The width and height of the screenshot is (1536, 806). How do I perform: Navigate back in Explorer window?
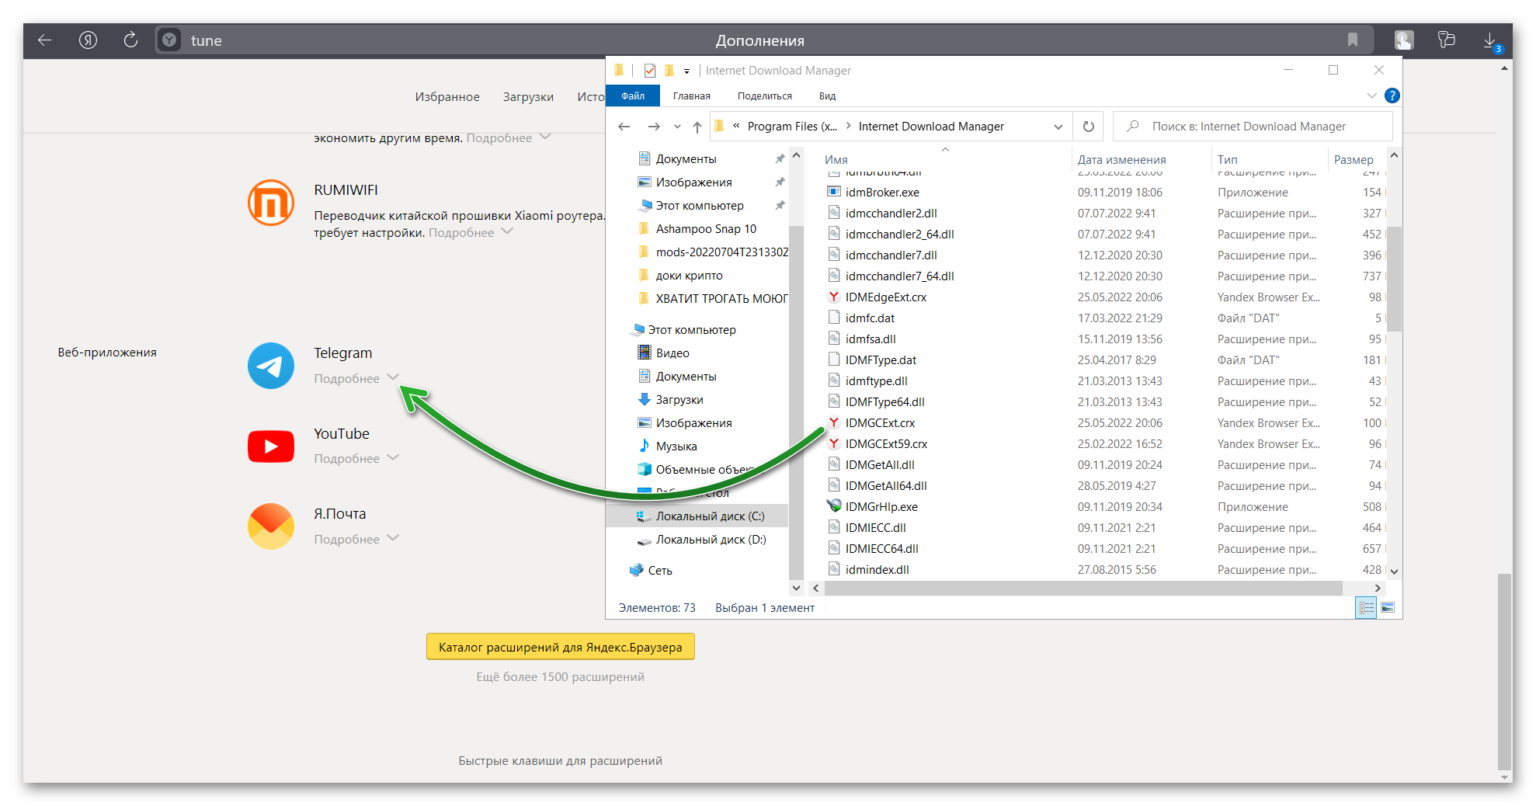pyautogui.click(x=624, y=127)
